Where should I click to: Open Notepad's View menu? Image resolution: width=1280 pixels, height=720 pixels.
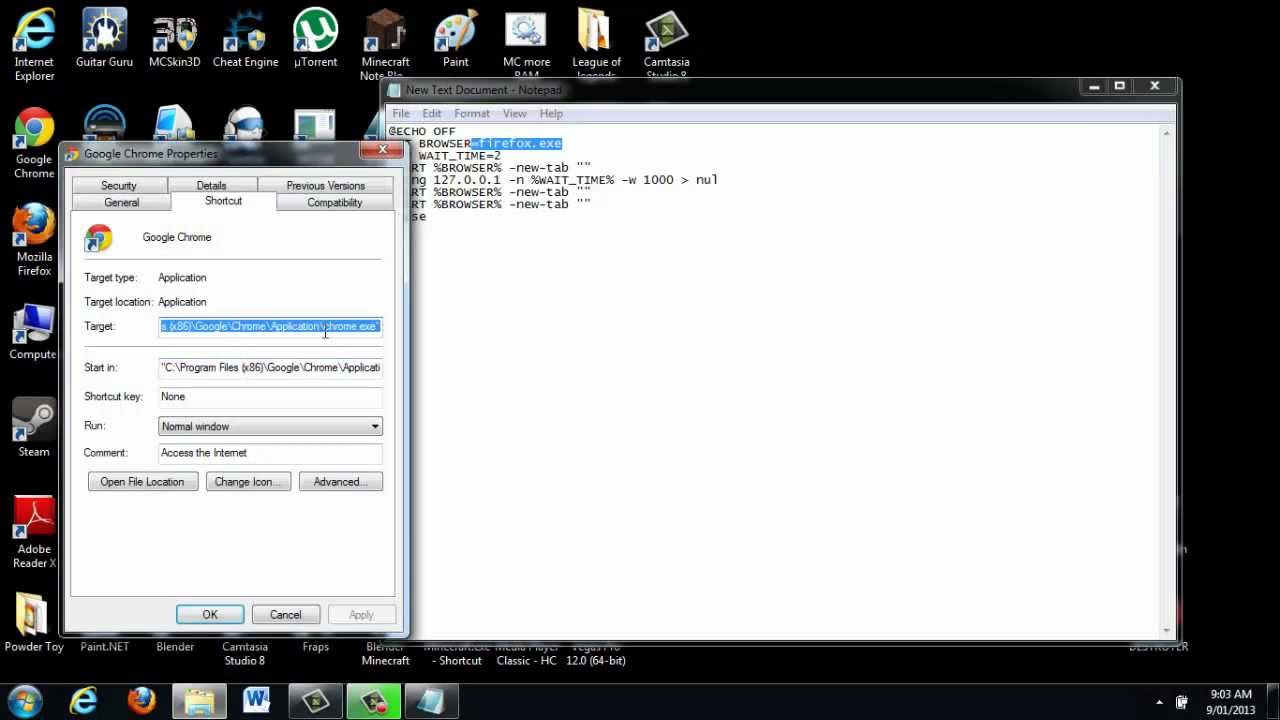point(514,114)
